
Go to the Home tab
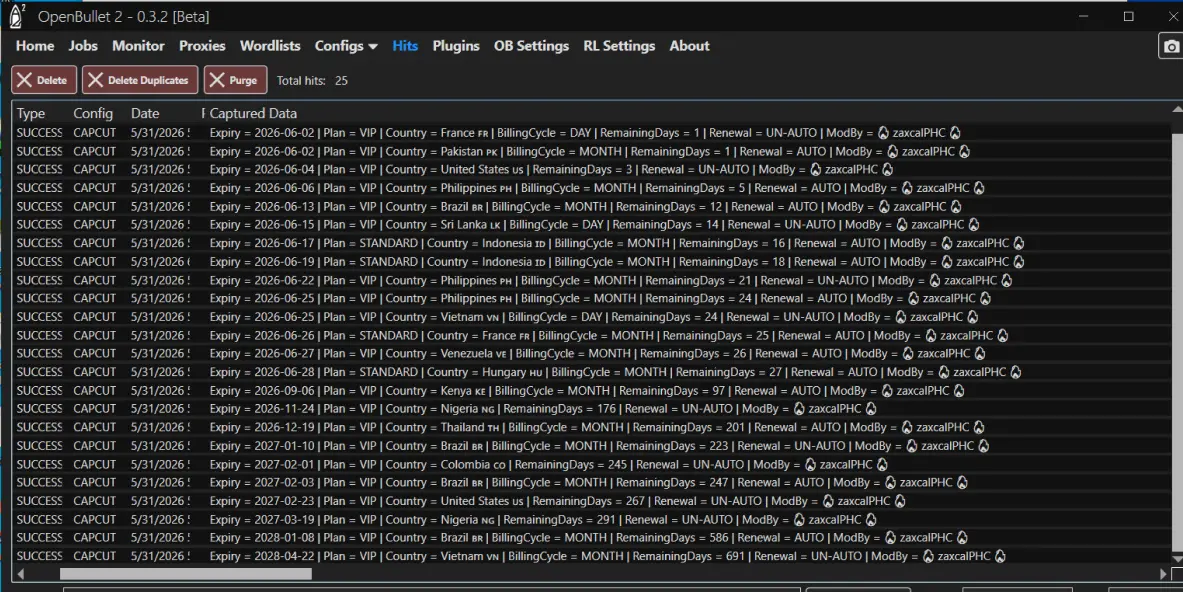click(x=35, y=46)
